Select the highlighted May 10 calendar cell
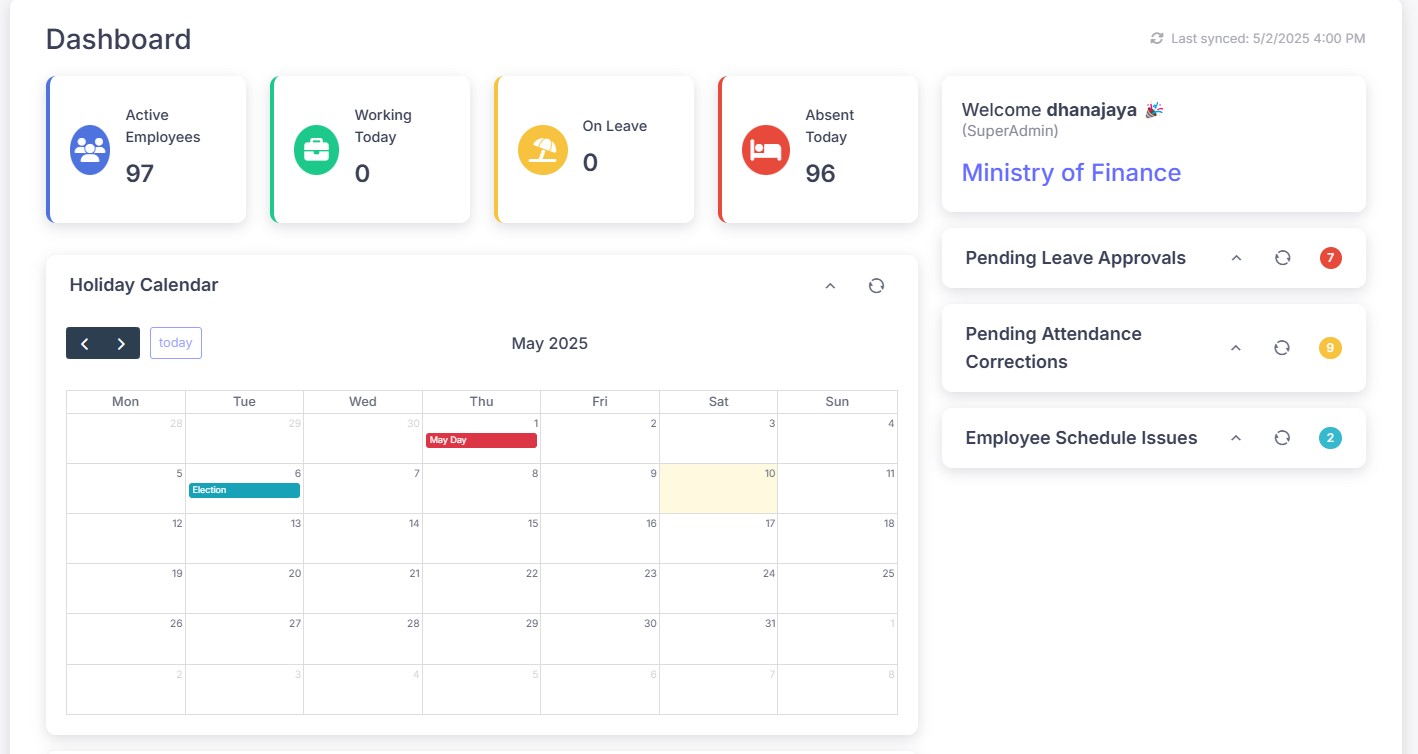Image resolution: width=1418 pixels, height=754 pixels. [x=718, y=488]
